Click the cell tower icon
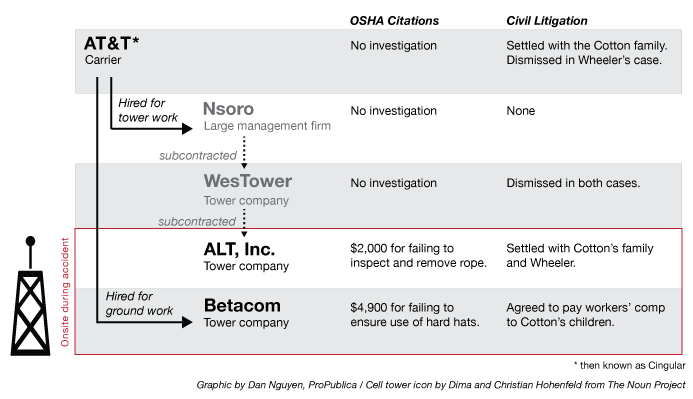Screen dimensions: 693x399 coord(30,296)
